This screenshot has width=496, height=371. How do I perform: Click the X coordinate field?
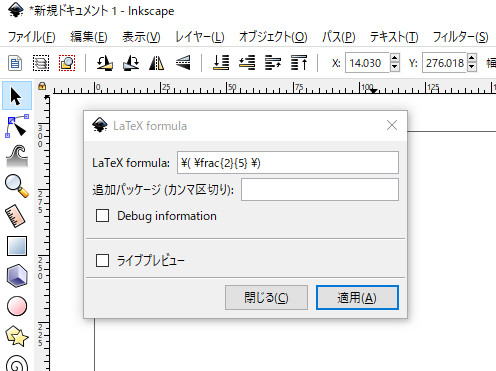pyautogui.click(x=367, y=63)
